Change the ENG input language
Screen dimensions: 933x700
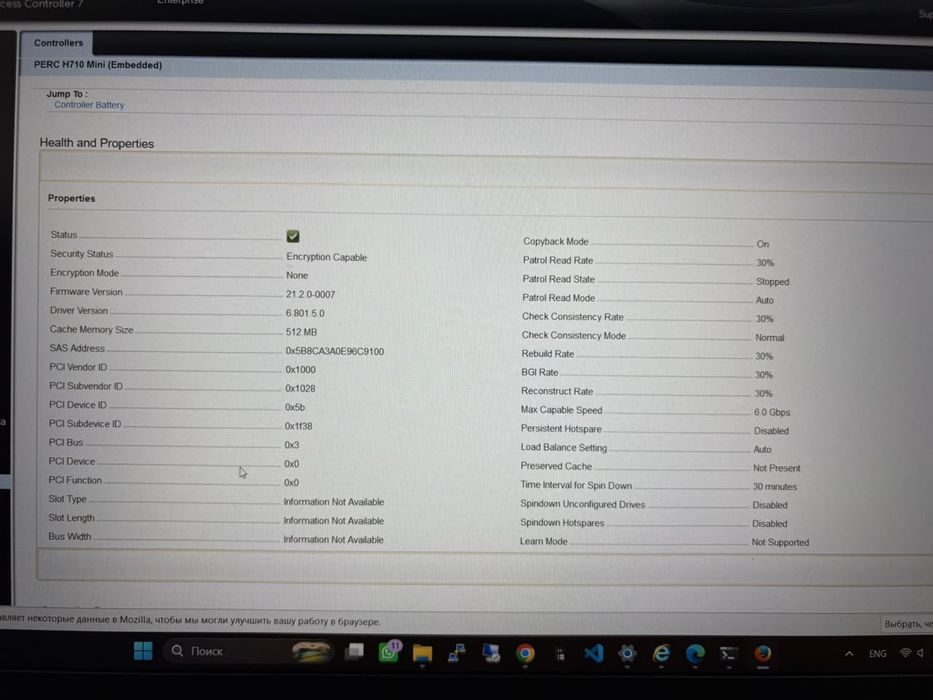click(x=877, y=654)
